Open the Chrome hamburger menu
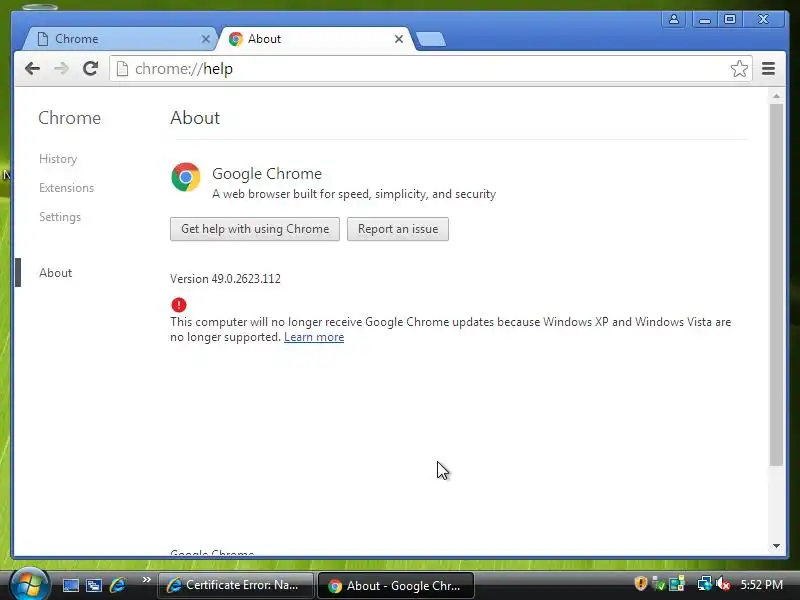Viewport: 800px width, 600px height. pos(768,68)
